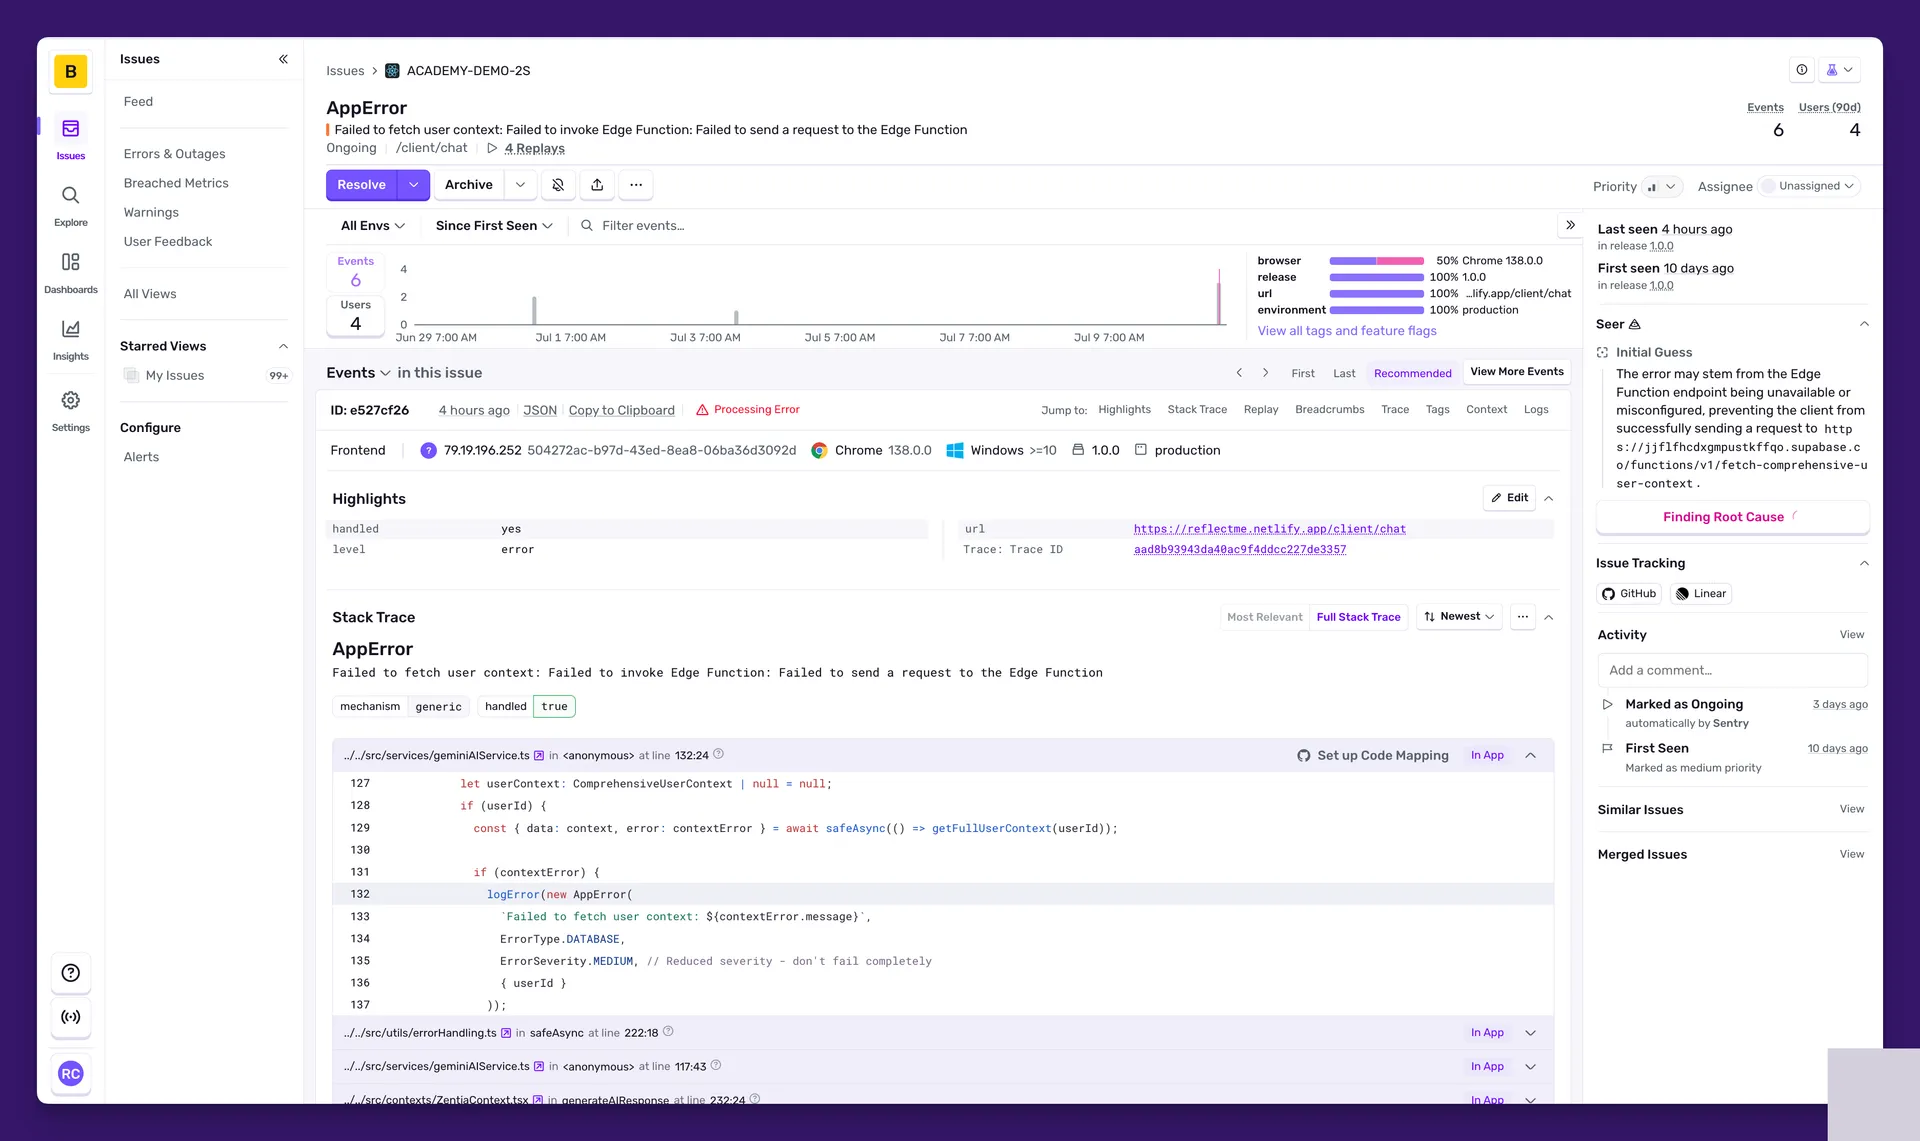This screenshot has height=1141, width=1920.
Task: Share this issue using the upload icon
Action: coord(597,185)
